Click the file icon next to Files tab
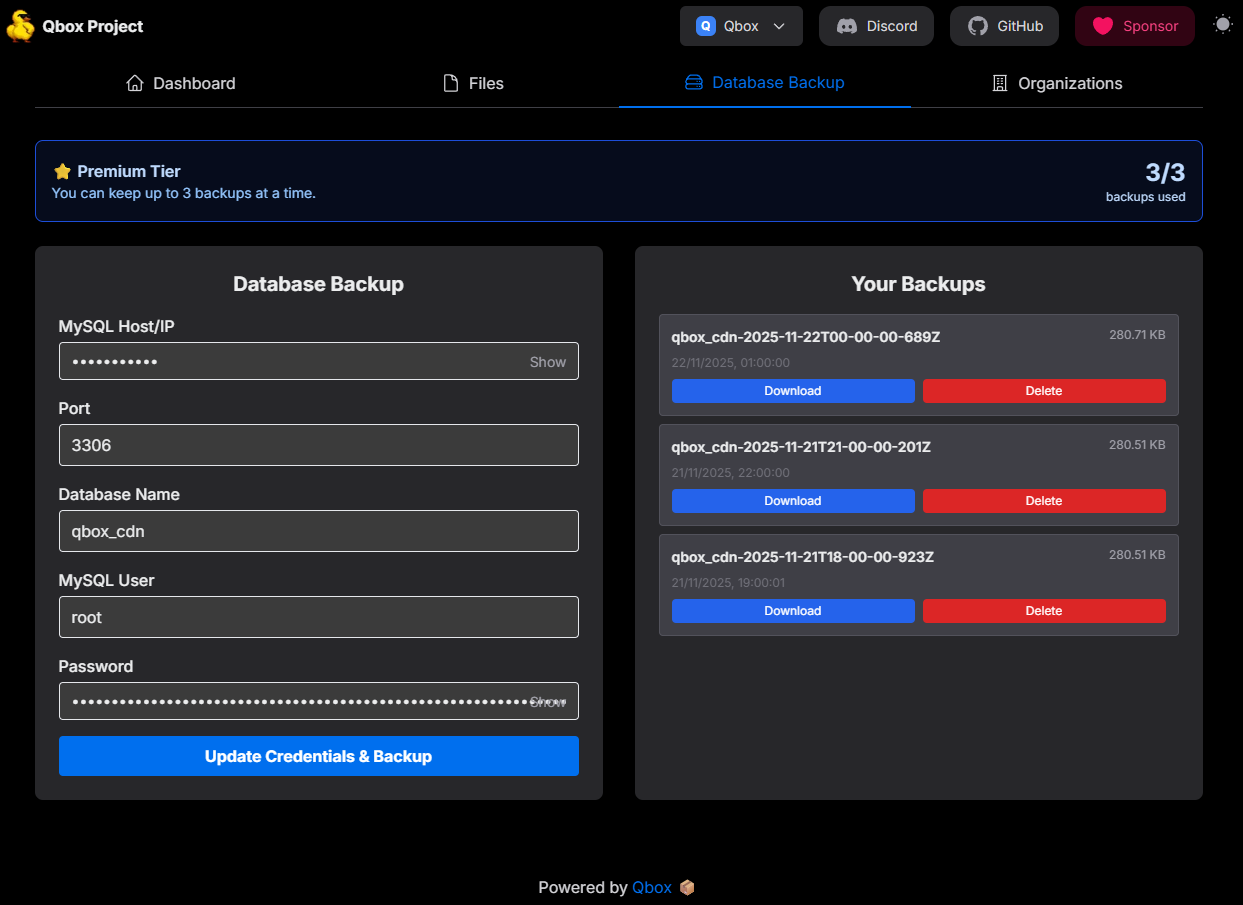 448,83
